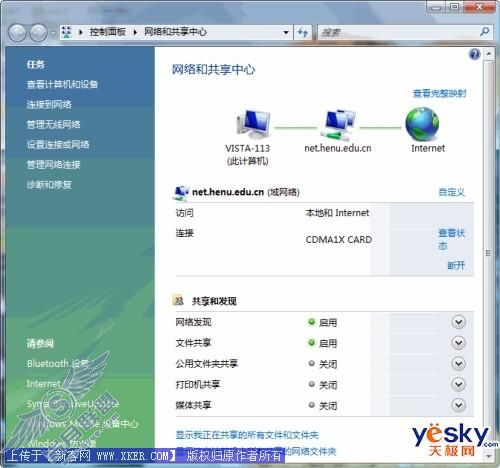Click the Back navigation arrow
Image resolution: width=500 pixels, height=468 pixels.
(x=17, y=33)
